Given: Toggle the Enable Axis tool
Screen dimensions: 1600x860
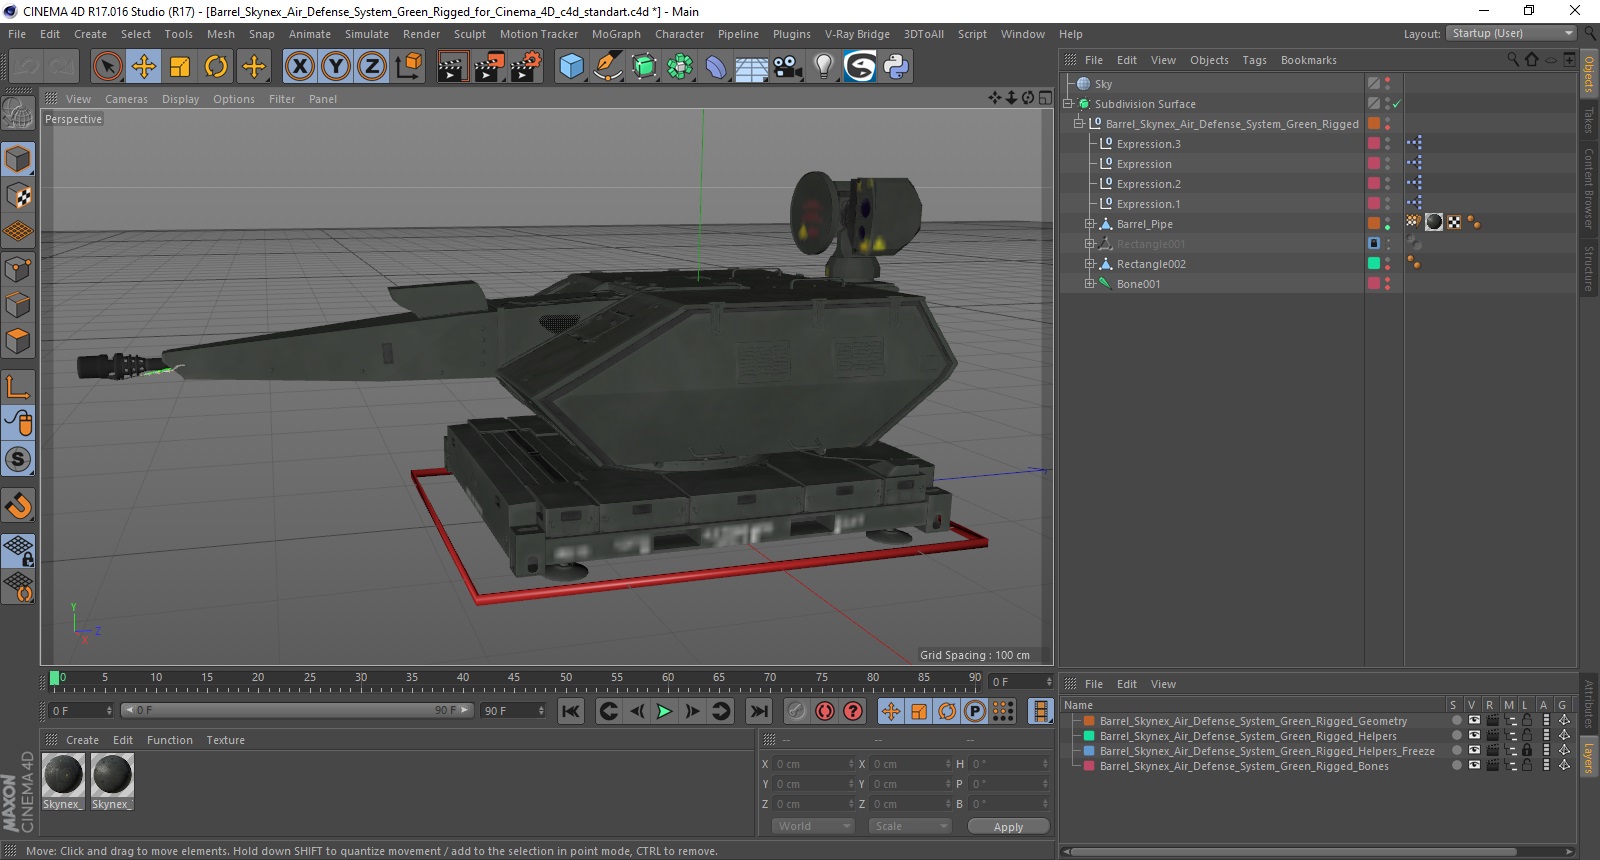Looking at the screenshot, I should pyautogui.click(x=18, y=387).
